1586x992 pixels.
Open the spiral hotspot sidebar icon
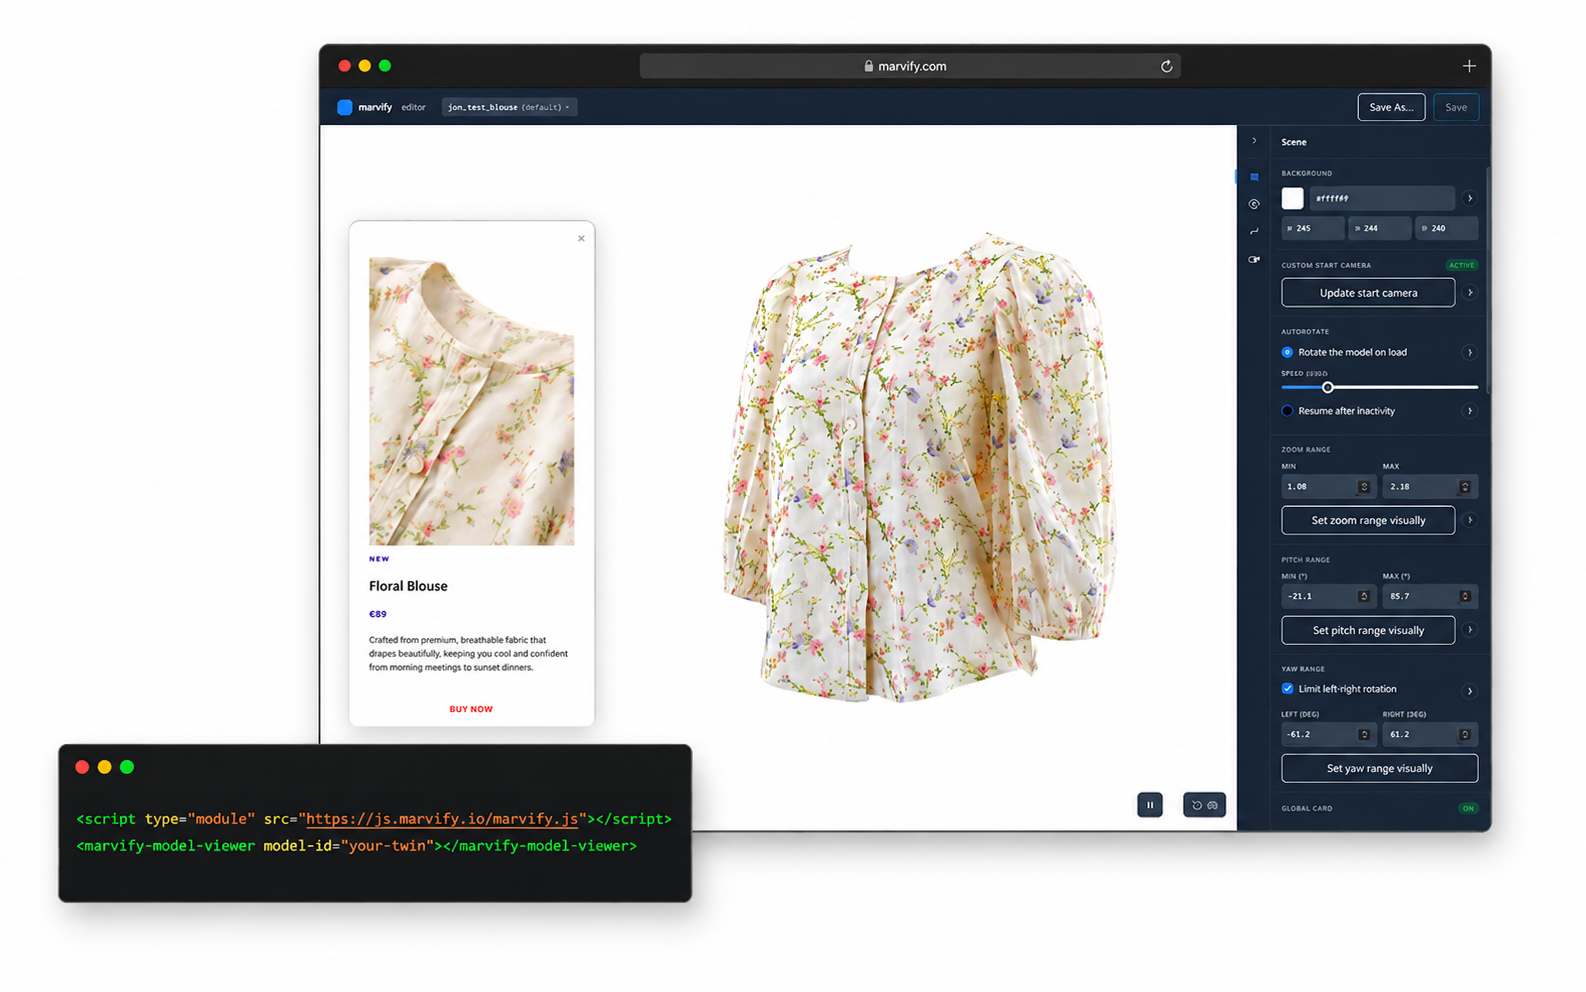(1254, 204)
